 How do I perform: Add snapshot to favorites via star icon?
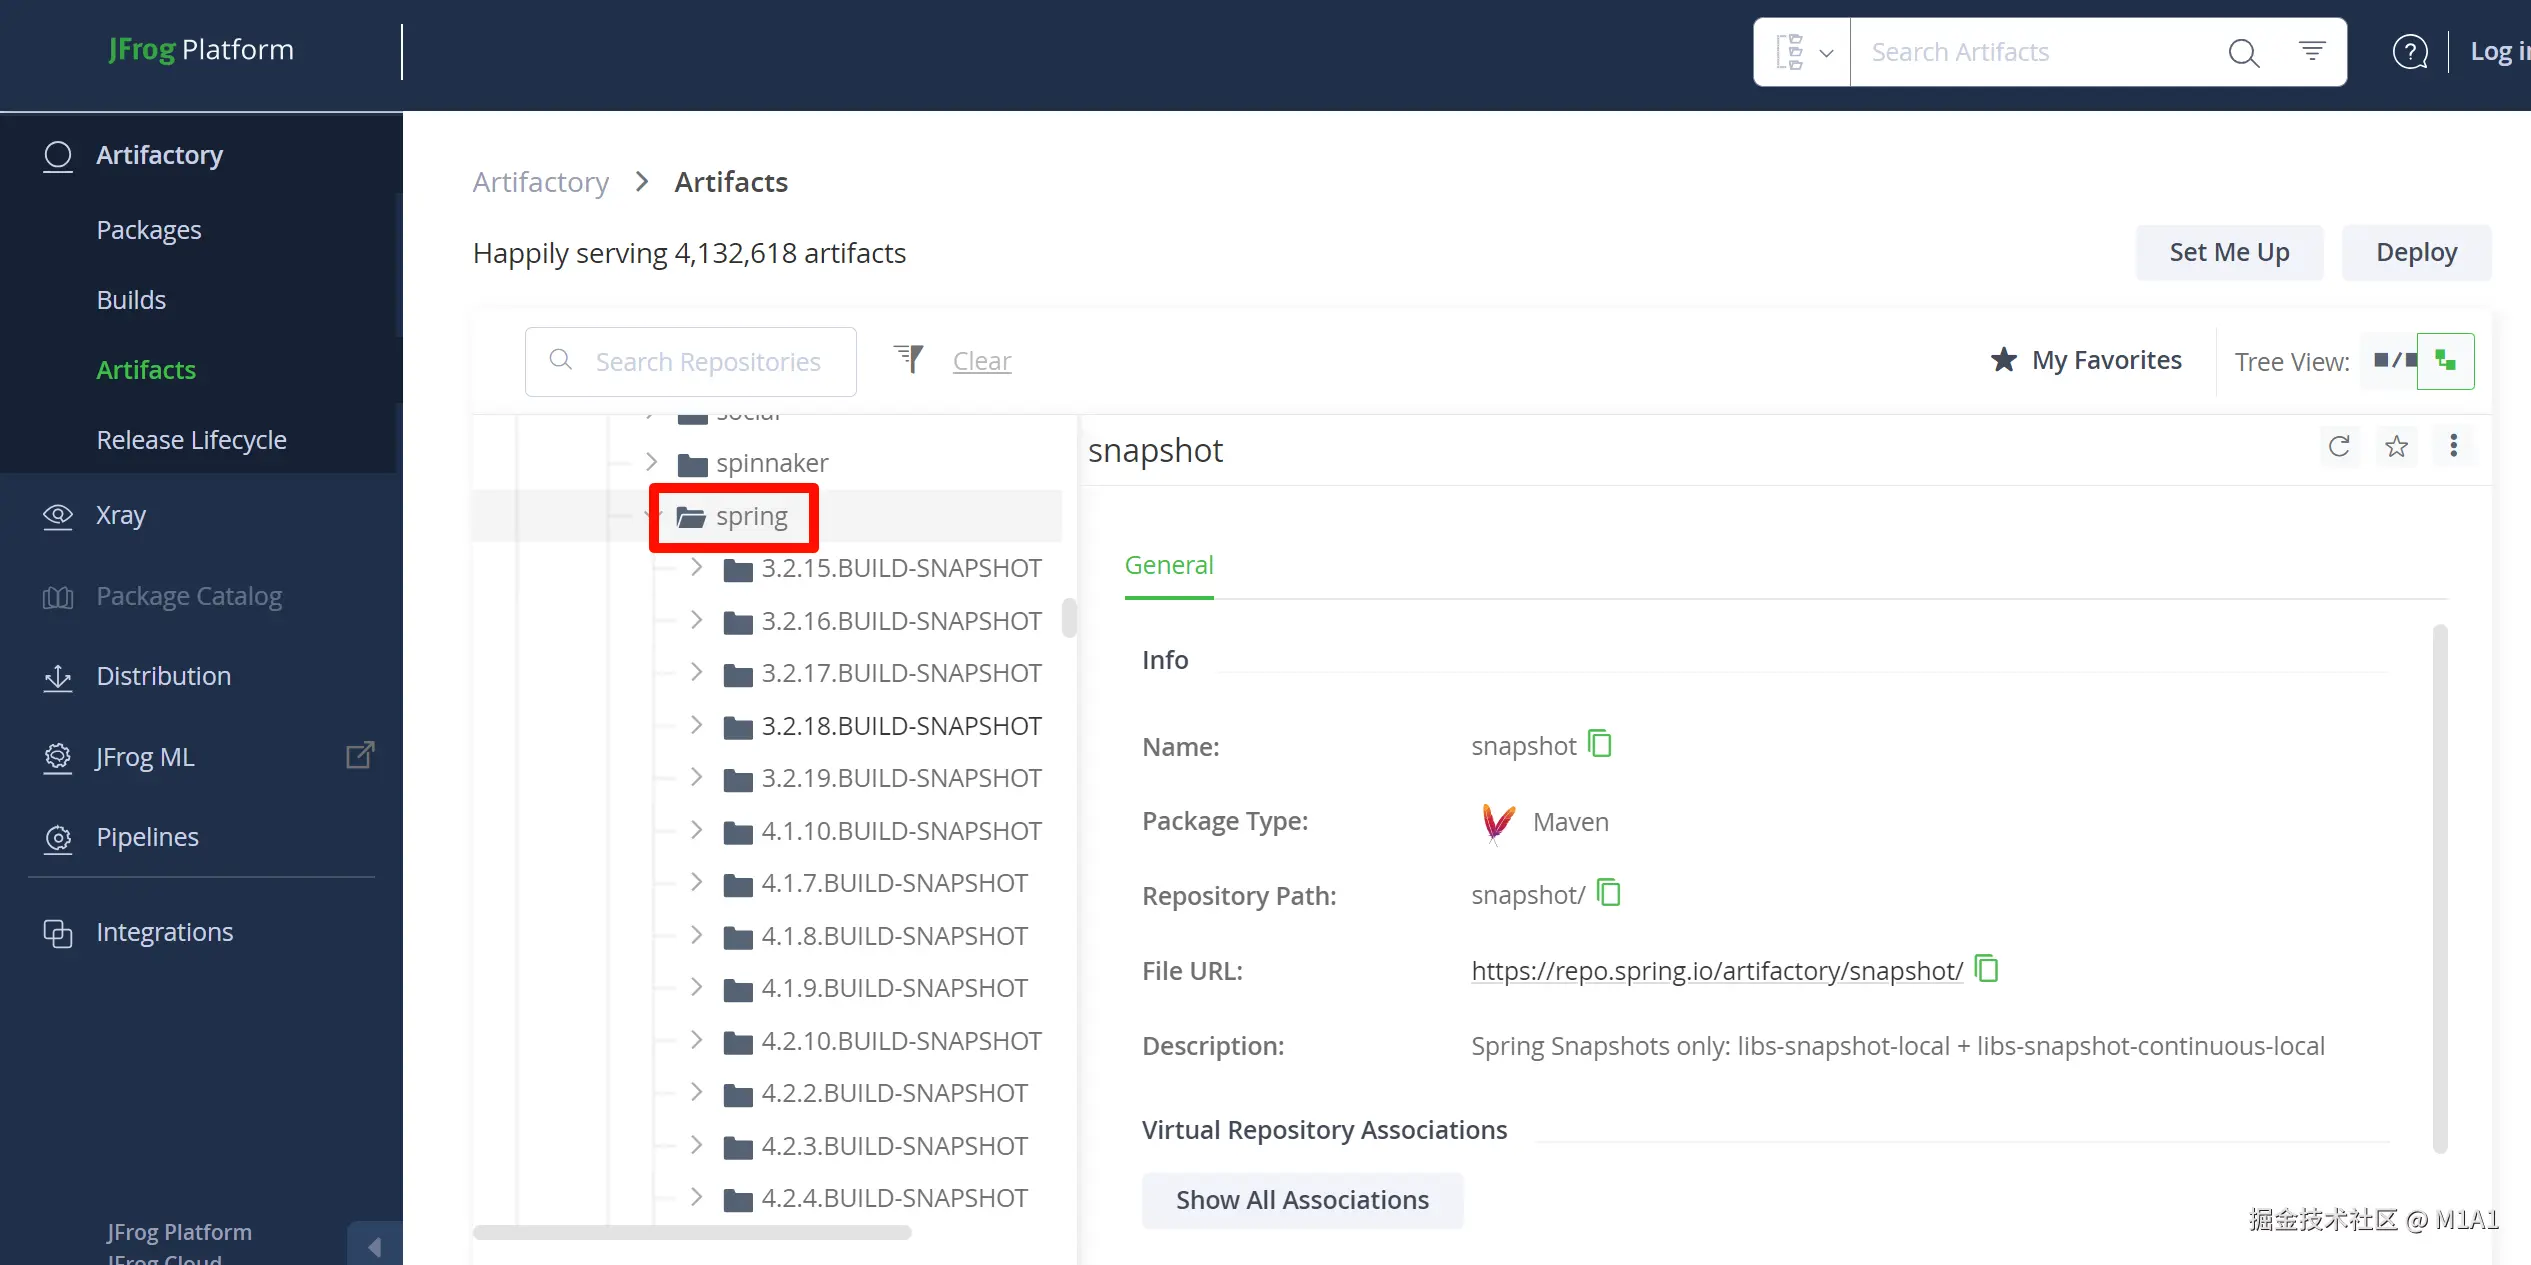2396,446
